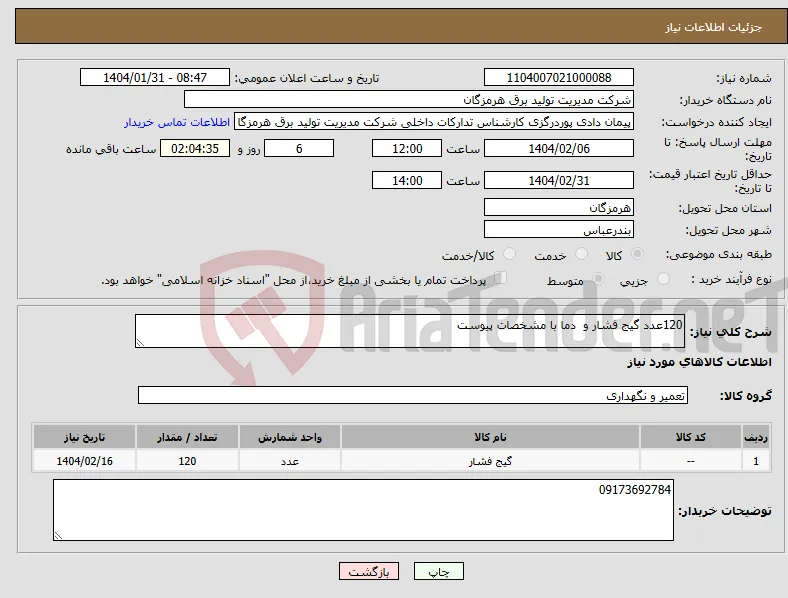Select the خدمت radio button

click(x=581, y=254)
